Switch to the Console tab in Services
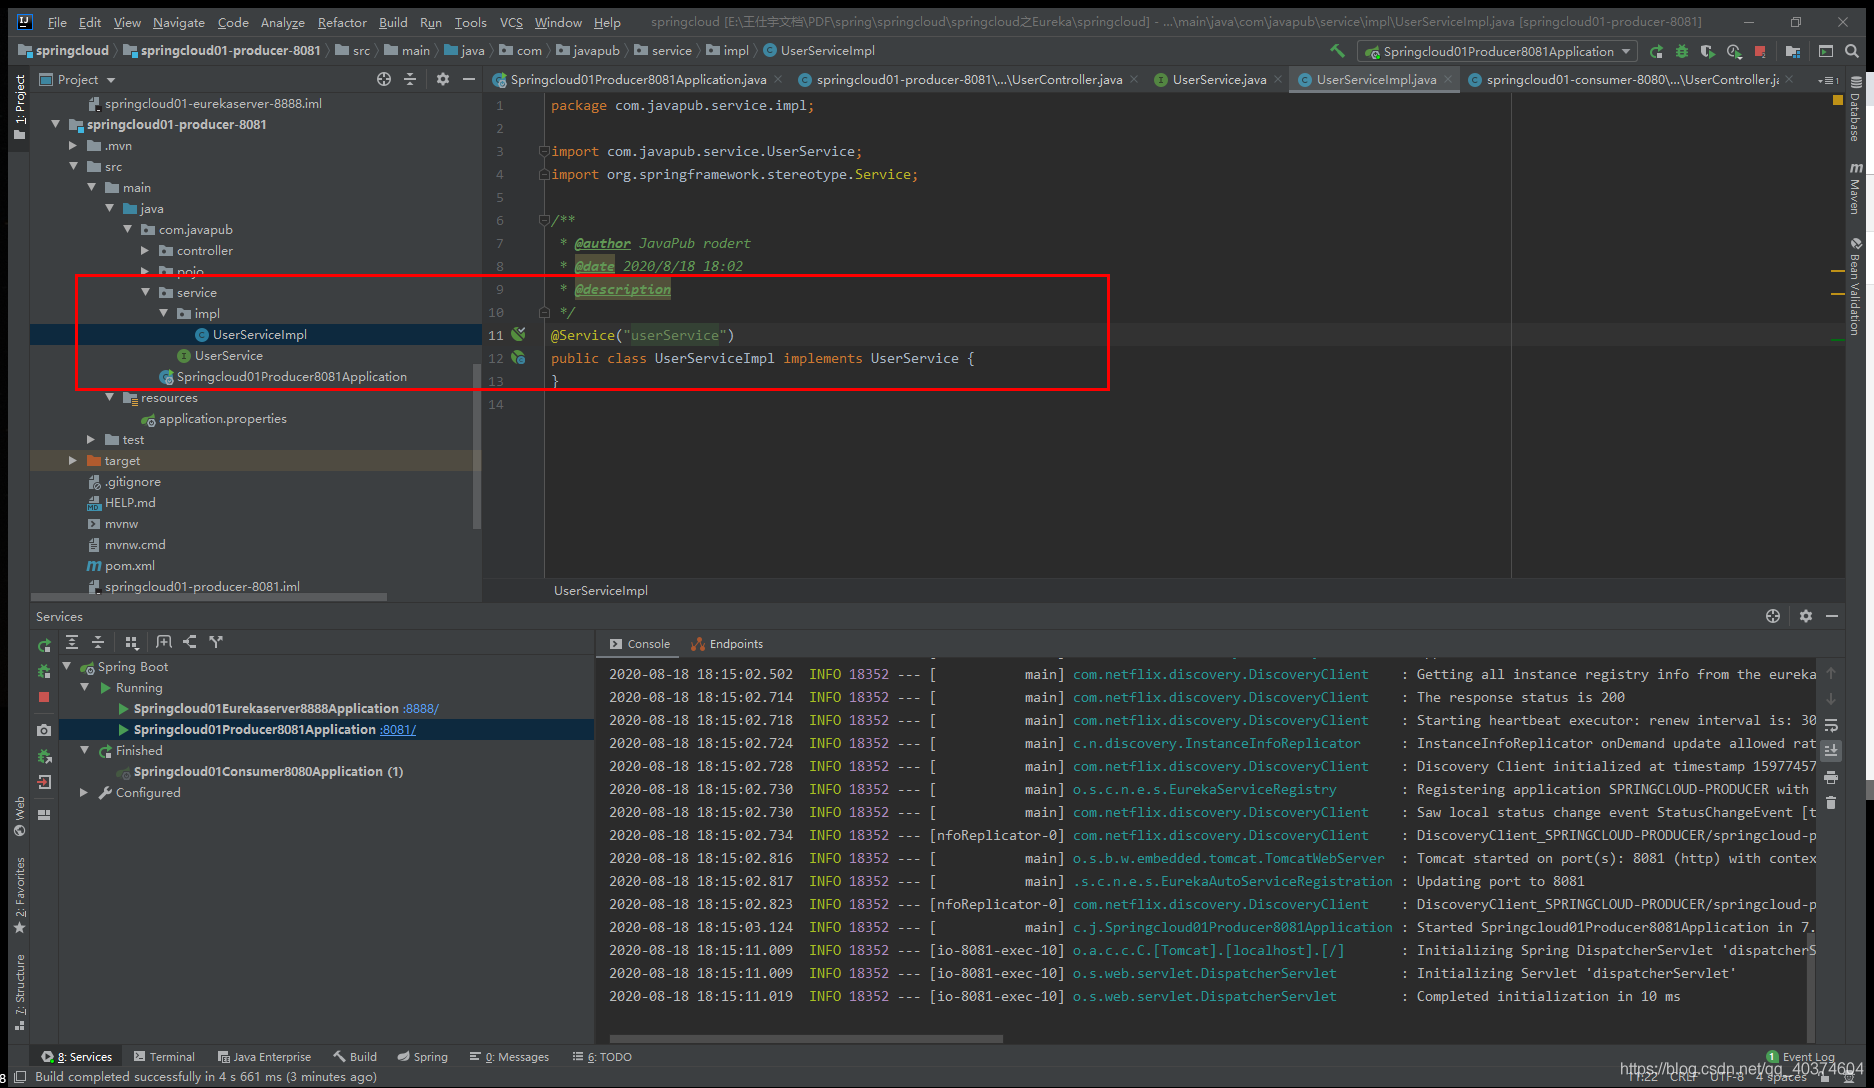The width and height of the screenshot is (1874, 1088). pos(640,644)
